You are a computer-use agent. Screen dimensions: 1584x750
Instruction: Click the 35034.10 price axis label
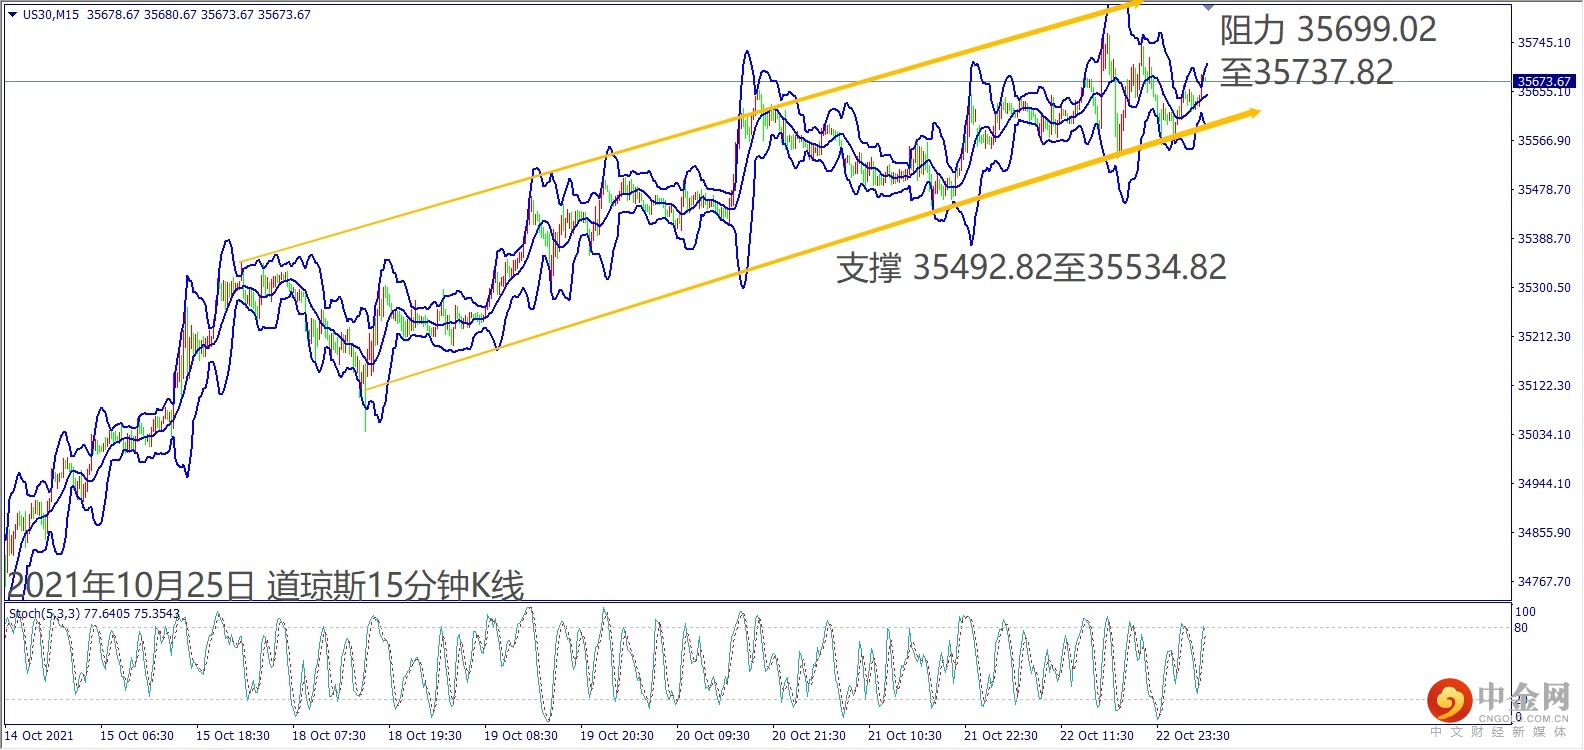click(1544, 435)
